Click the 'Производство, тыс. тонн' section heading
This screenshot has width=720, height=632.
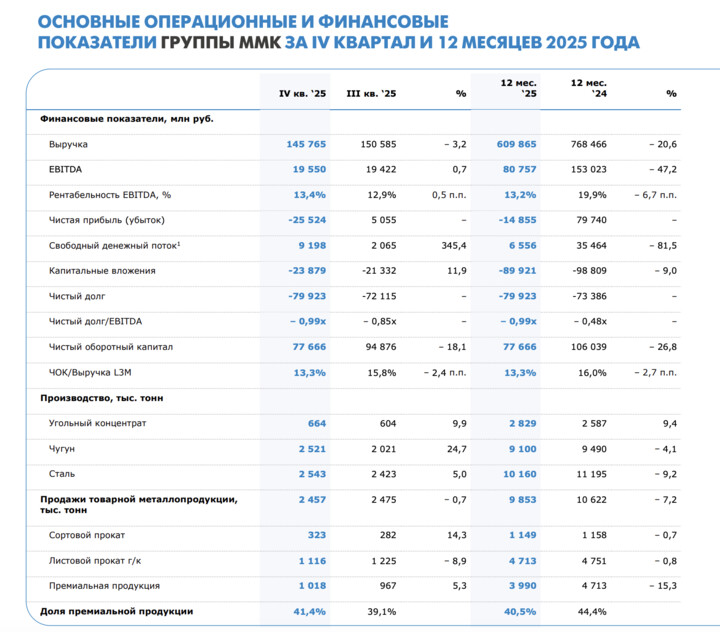102,398
